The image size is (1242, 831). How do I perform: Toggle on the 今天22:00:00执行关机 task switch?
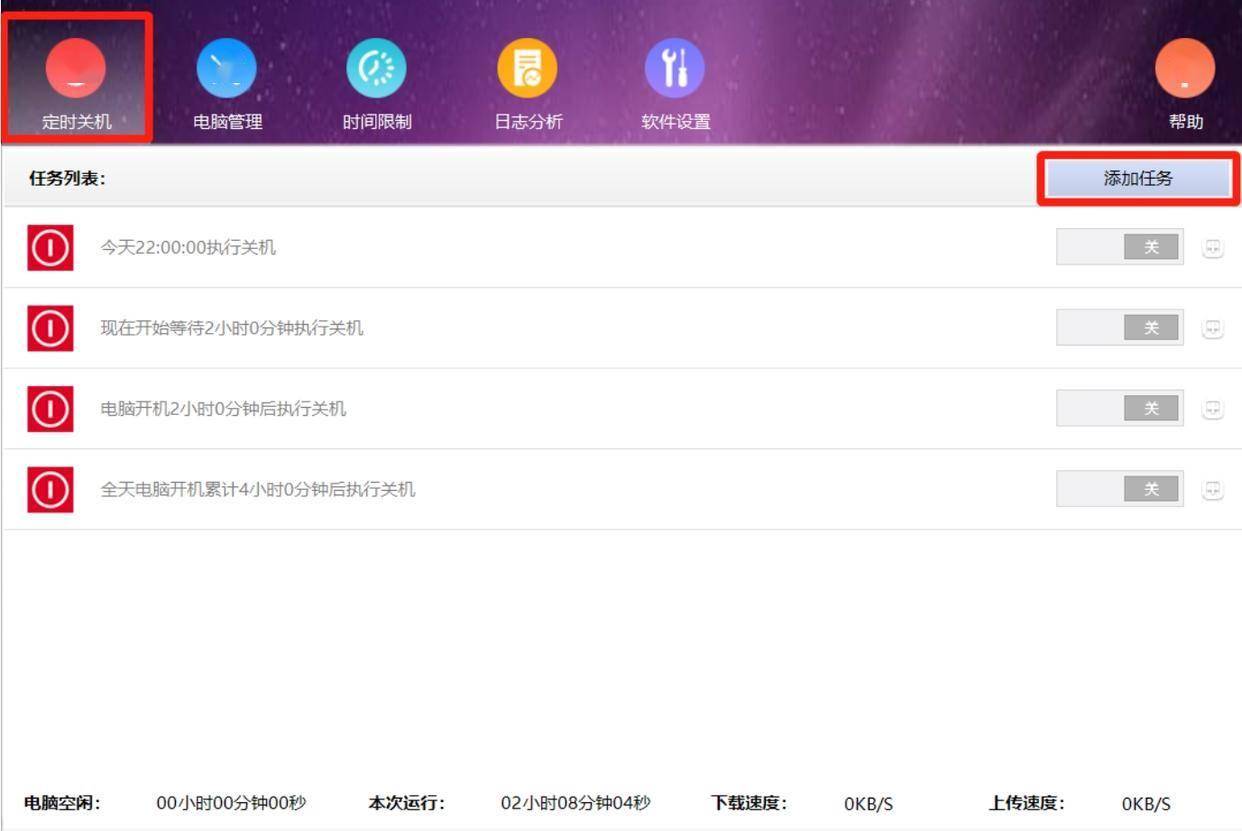click(1119, 247)
